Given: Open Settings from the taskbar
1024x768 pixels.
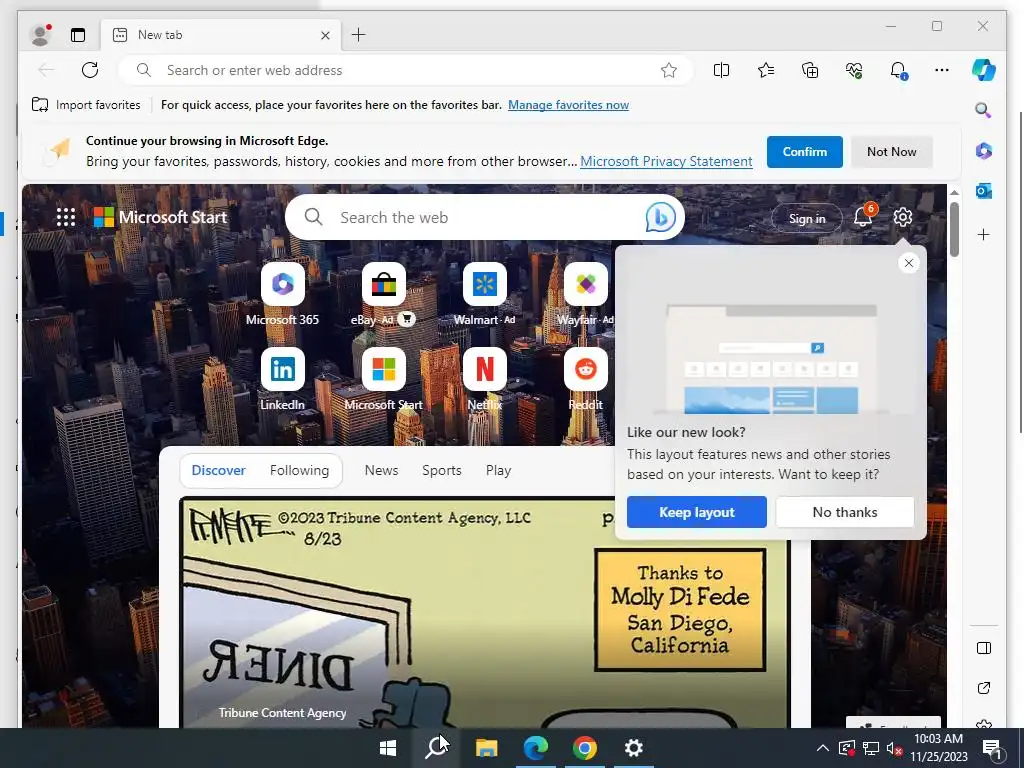Looking at the screenshot, I should 633,748.
